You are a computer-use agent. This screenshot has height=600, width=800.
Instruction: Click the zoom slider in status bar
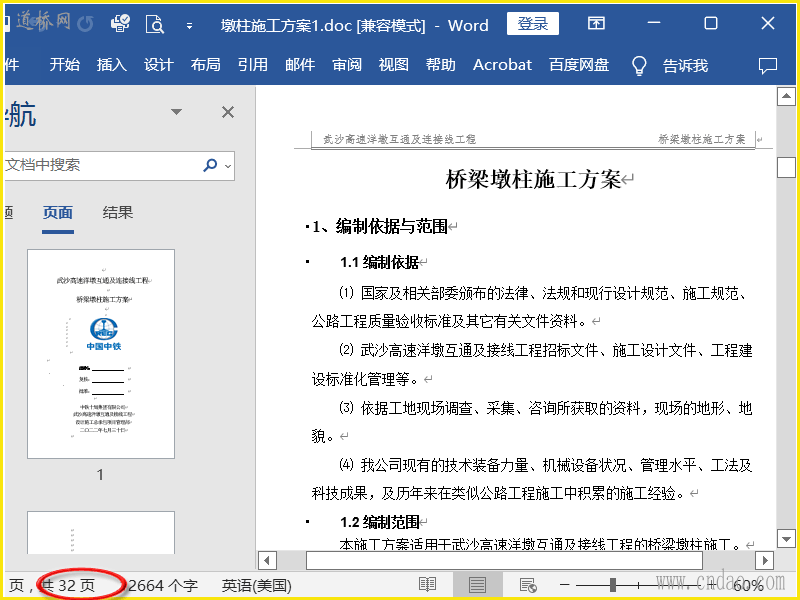tap(613, 585)
